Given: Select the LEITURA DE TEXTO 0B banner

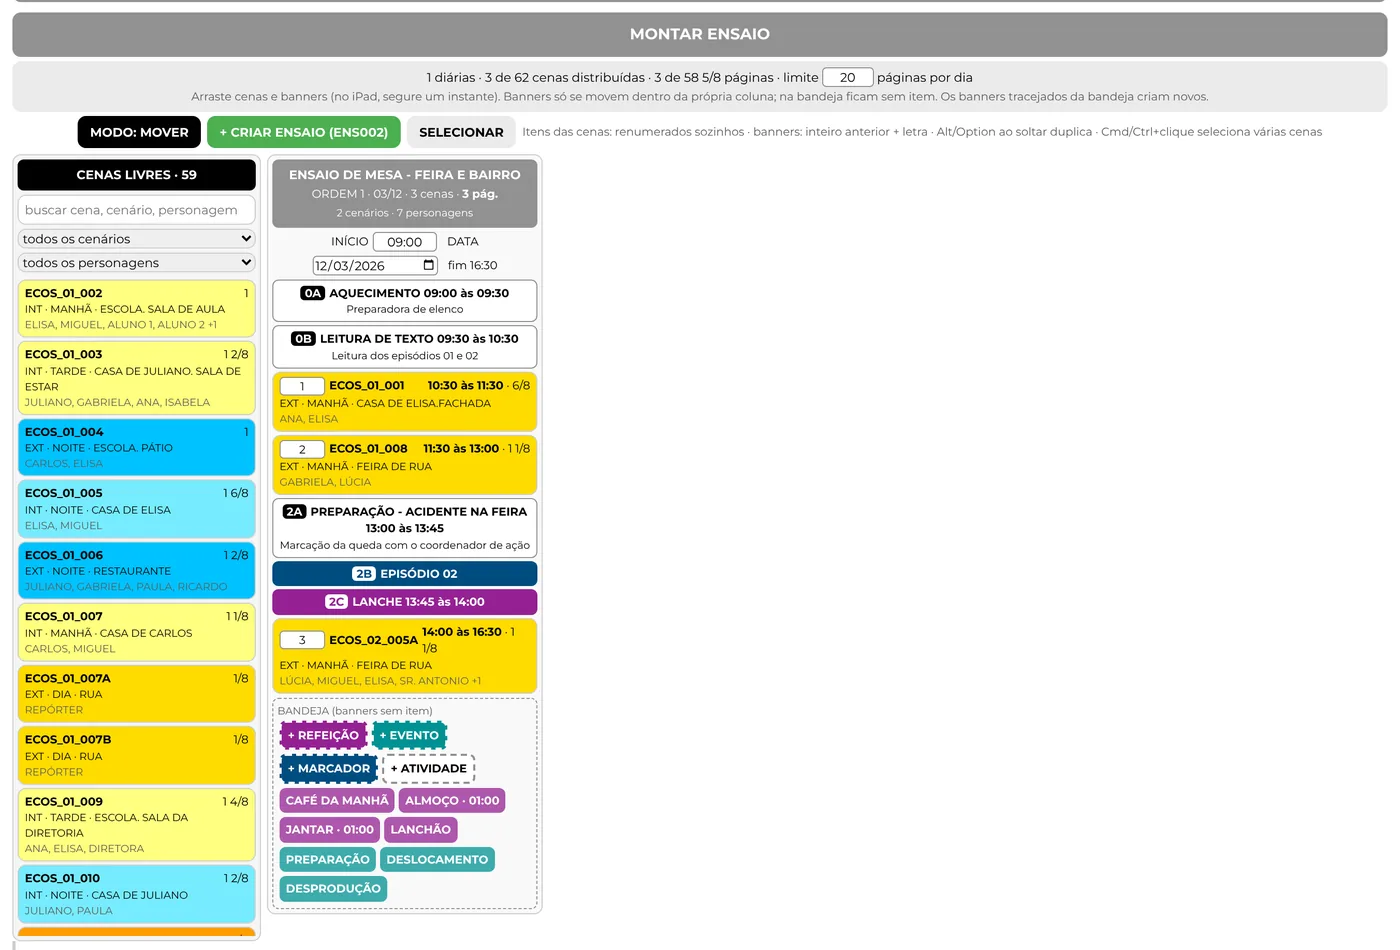Looking at the screenshot, I should [405, 346].
